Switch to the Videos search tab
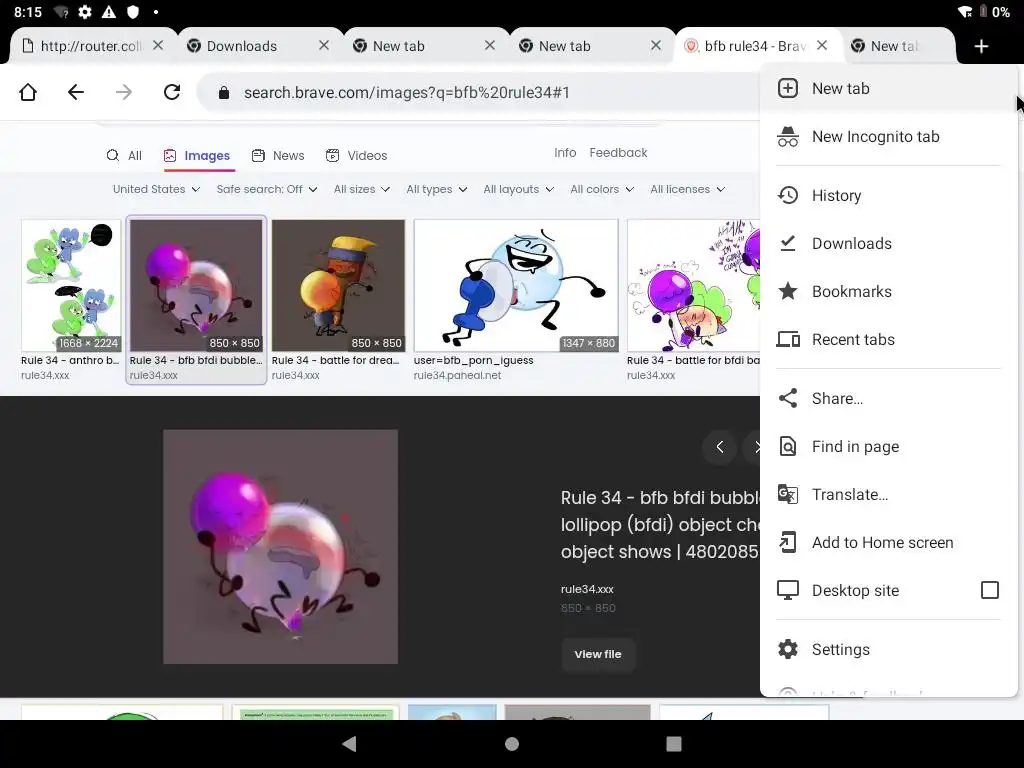Viewport: 1024px width, 768px height. [x=357, y=155]
